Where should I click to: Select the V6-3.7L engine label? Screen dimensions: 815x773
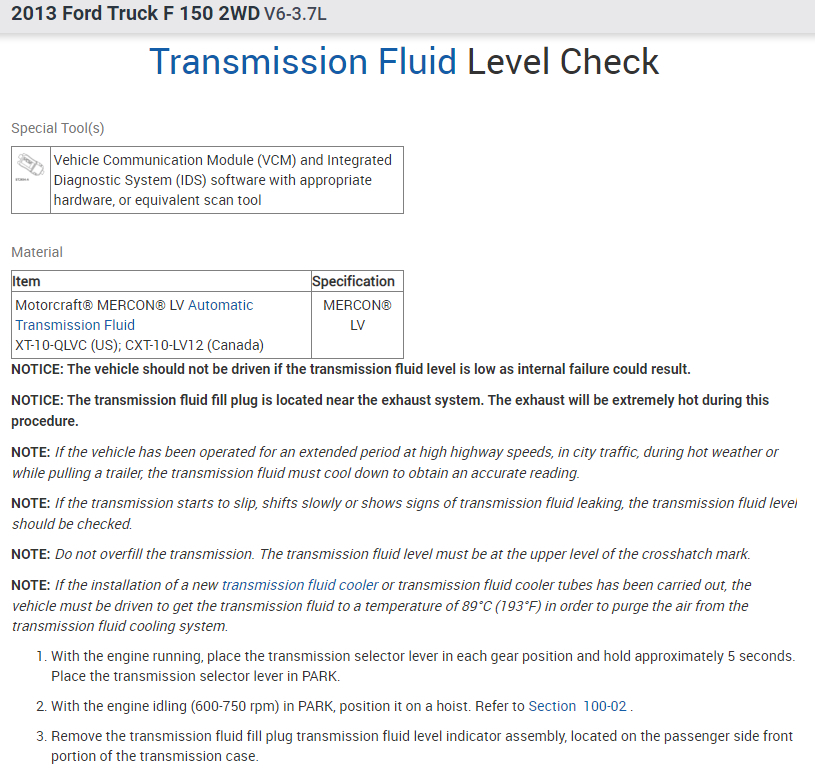coord(295,15)
